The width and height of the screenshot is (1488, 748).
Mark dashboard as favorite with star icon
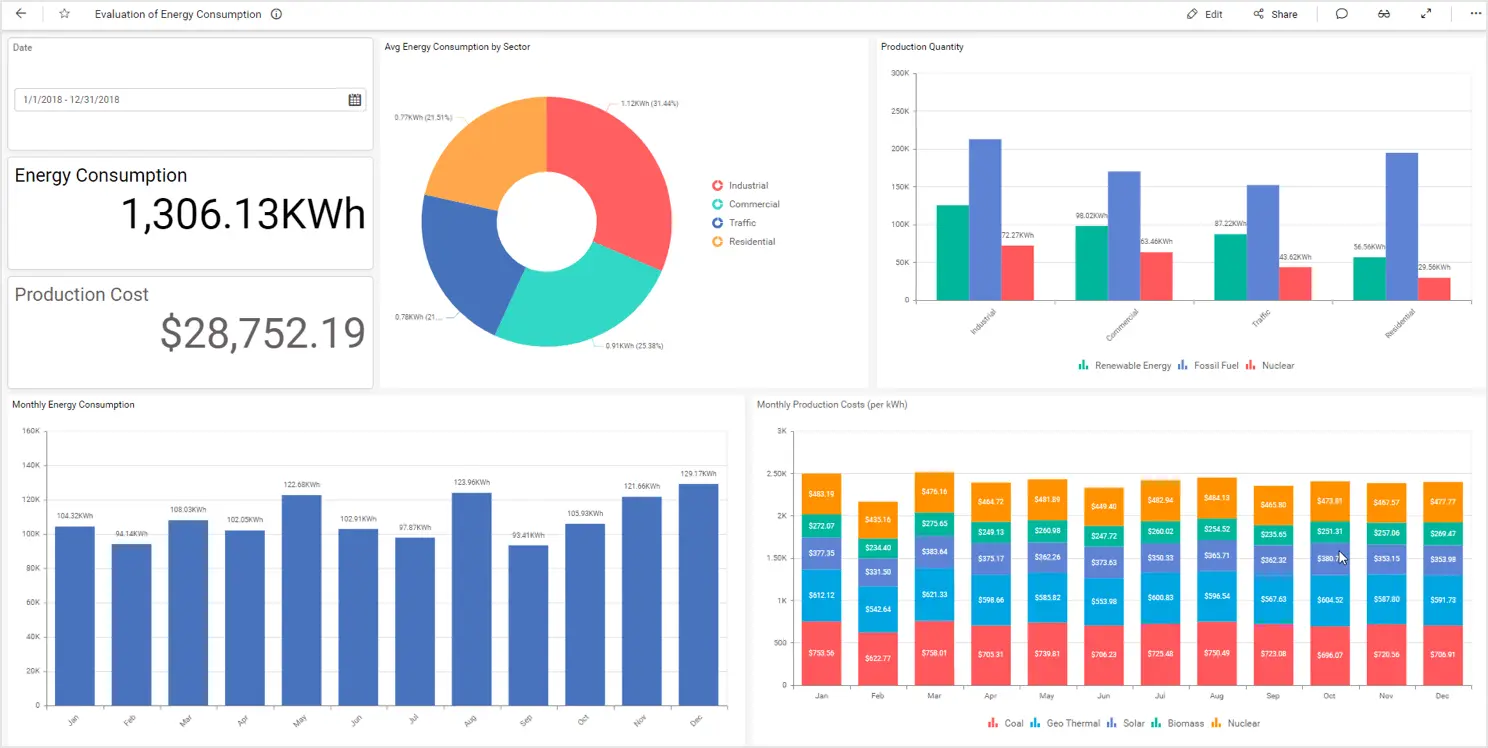click(64, 14)
